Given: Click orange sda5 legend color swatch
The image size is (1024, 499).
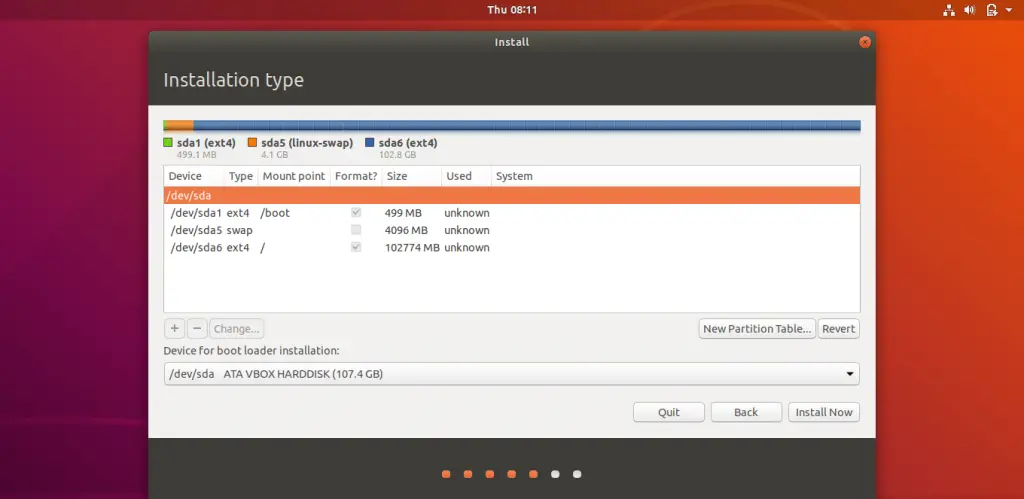Looking at the screenshot, I should [x=252, y=142].
